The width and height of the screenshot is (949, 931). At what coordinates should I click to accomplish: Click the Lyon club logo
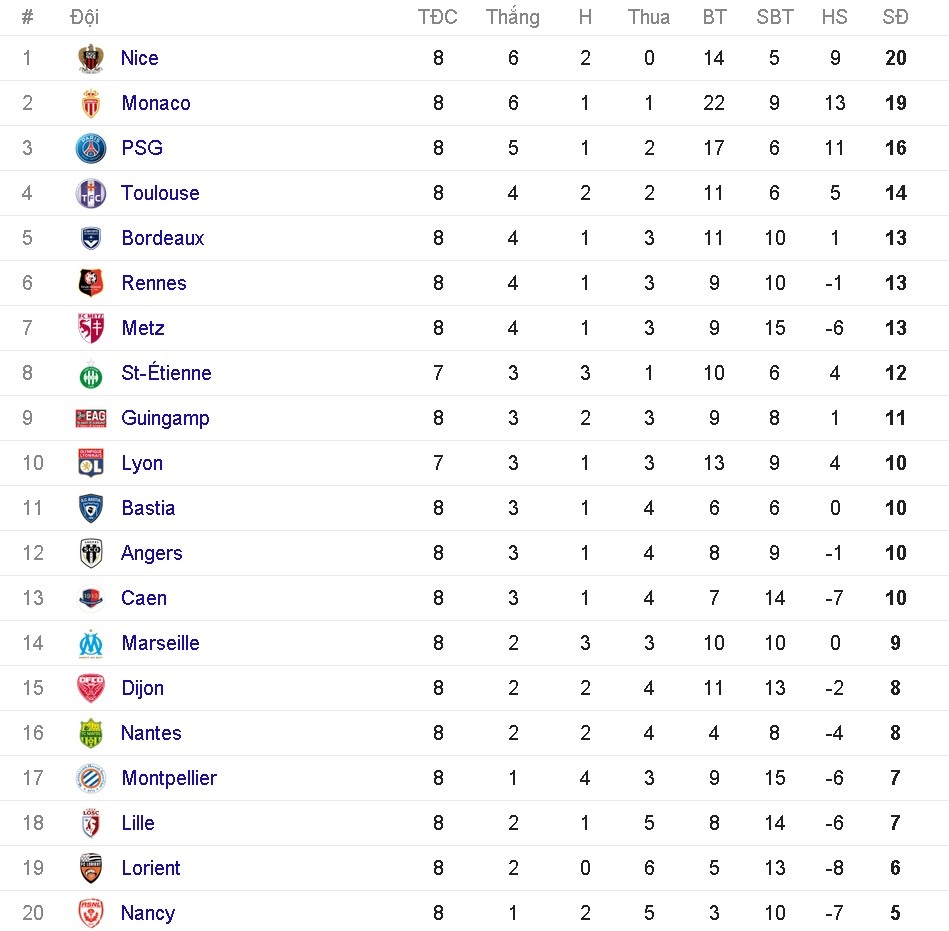coord(91,463)
